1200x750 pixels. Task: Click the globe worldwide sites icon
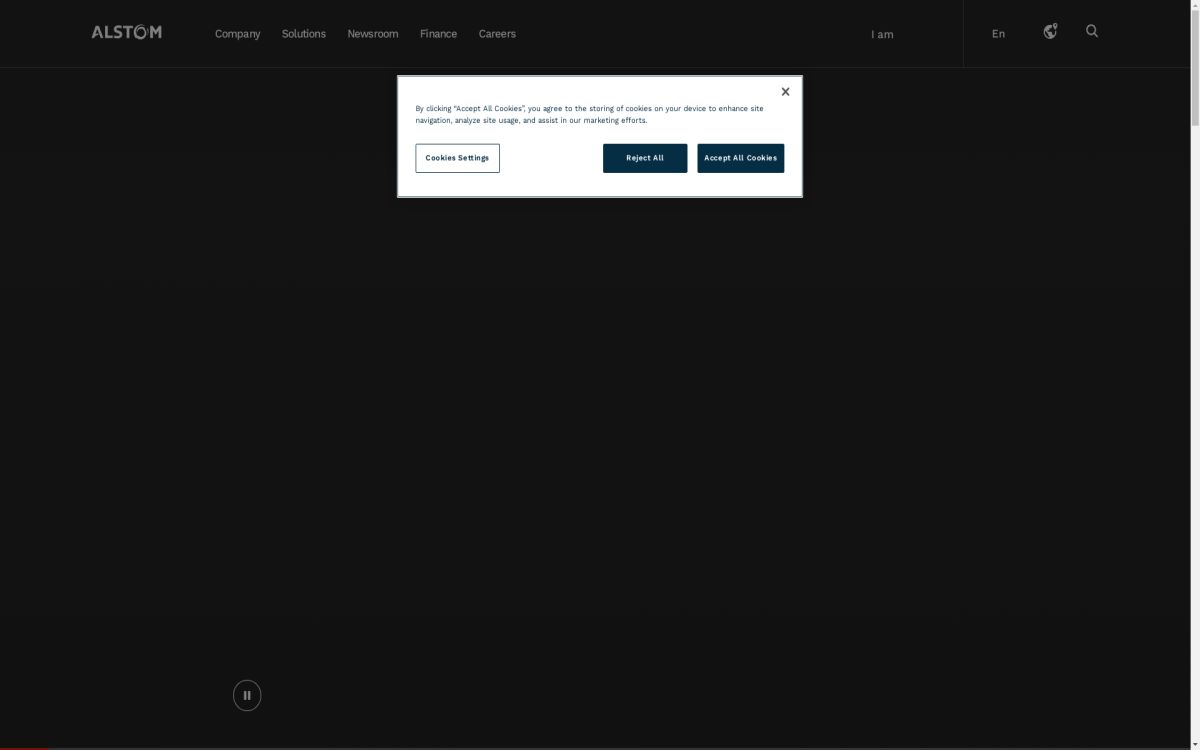pos(1050,32)
